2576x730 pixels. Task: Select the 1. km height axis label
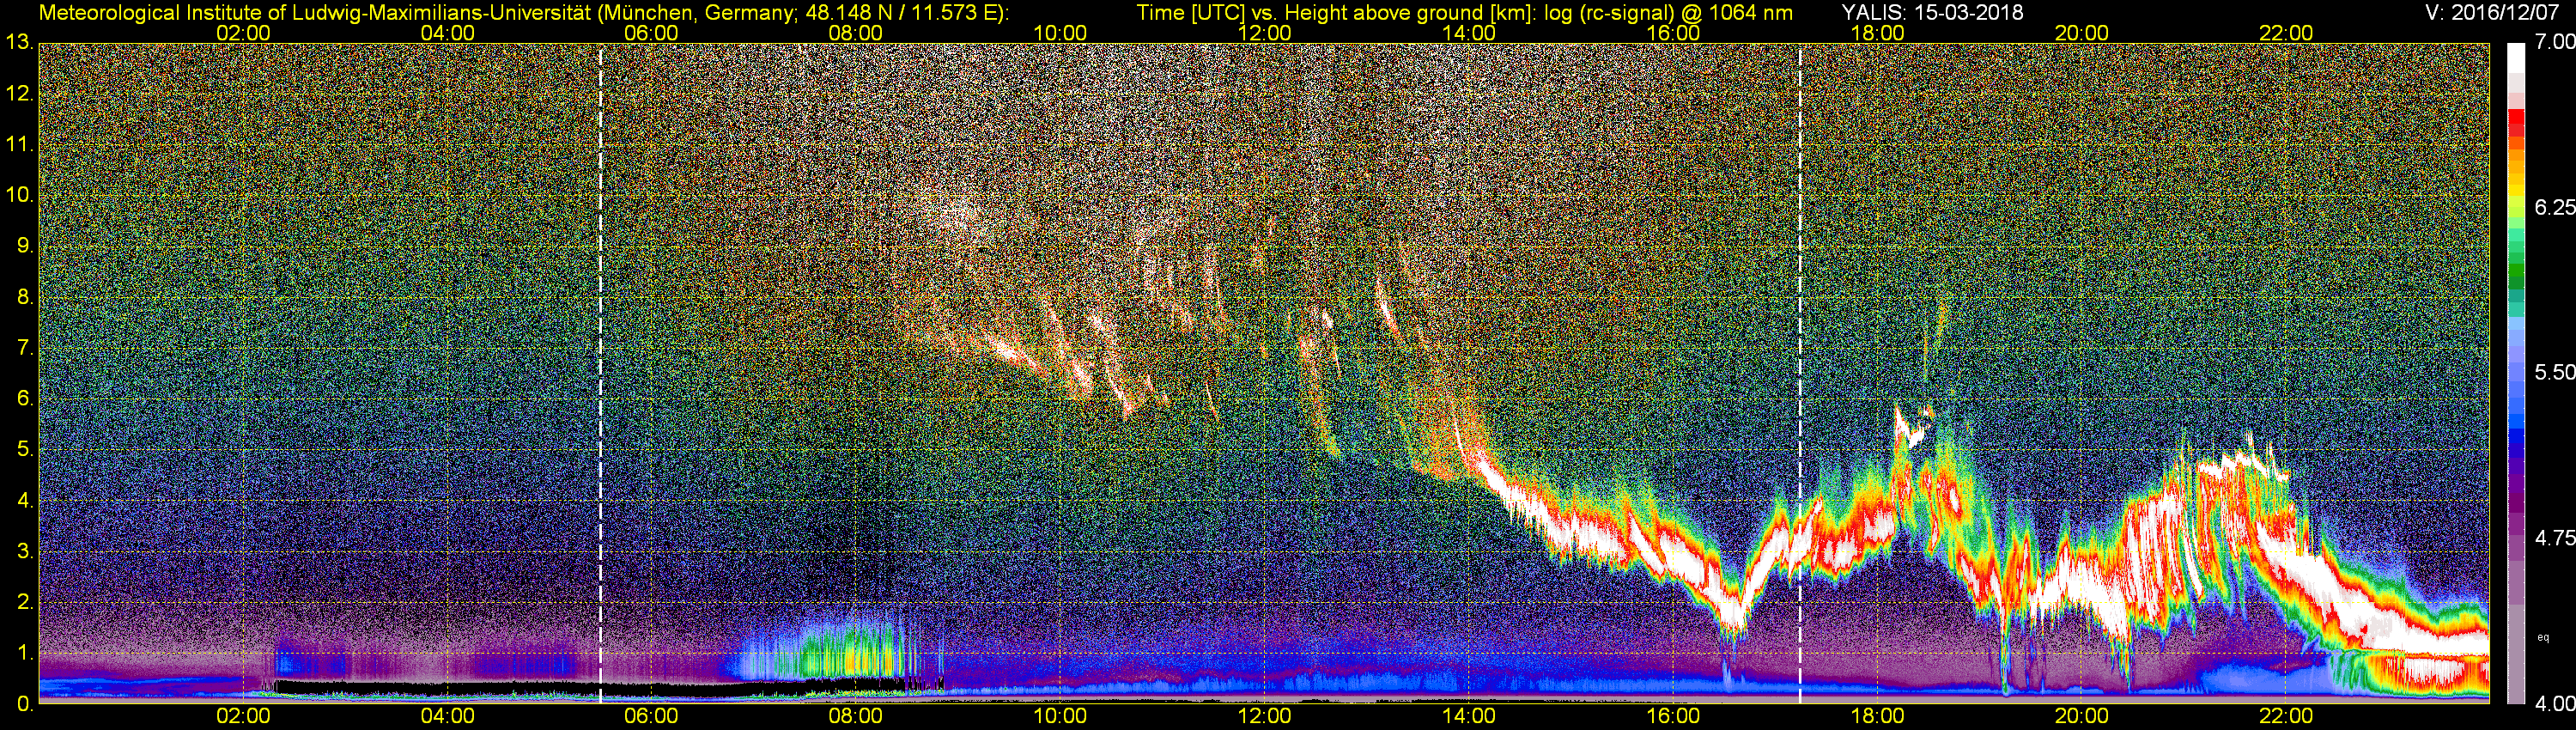(x=25, y=653)
